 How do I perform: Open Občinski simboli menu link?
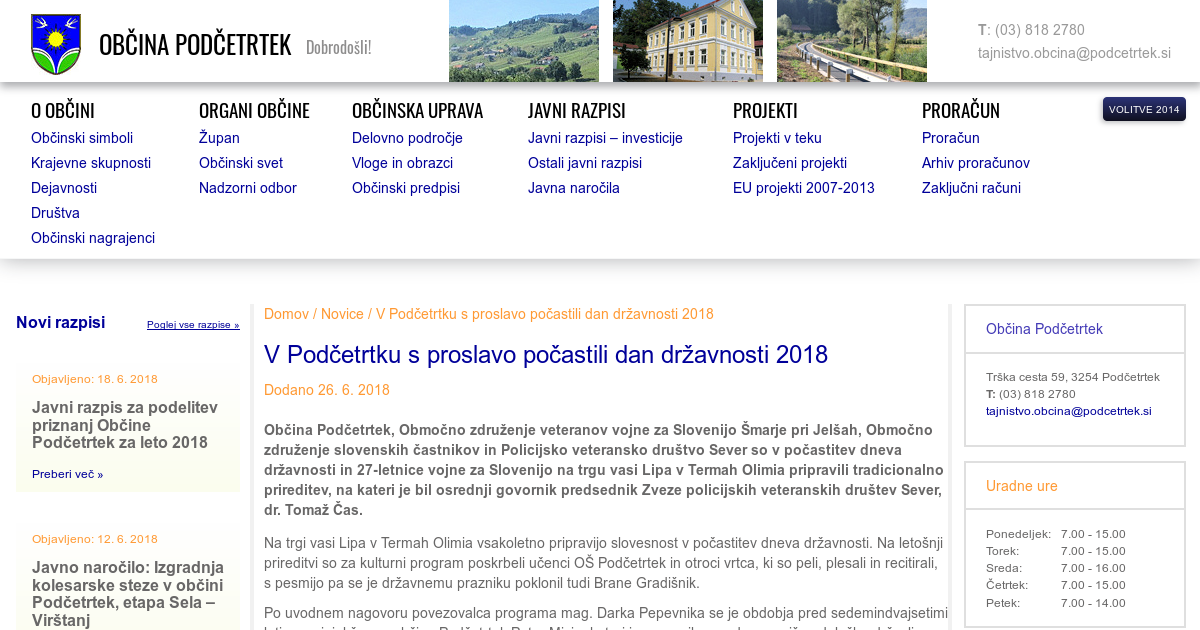click(82, 138)
